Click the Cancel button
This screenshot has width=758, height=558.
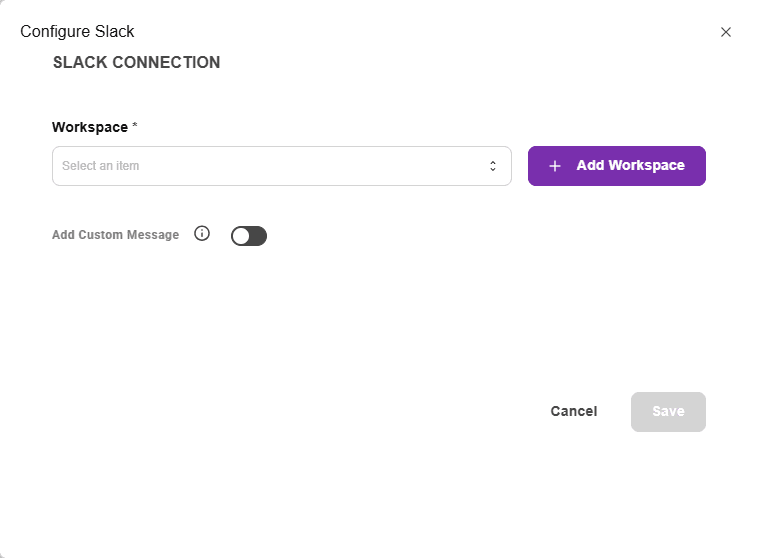[574, 411]
